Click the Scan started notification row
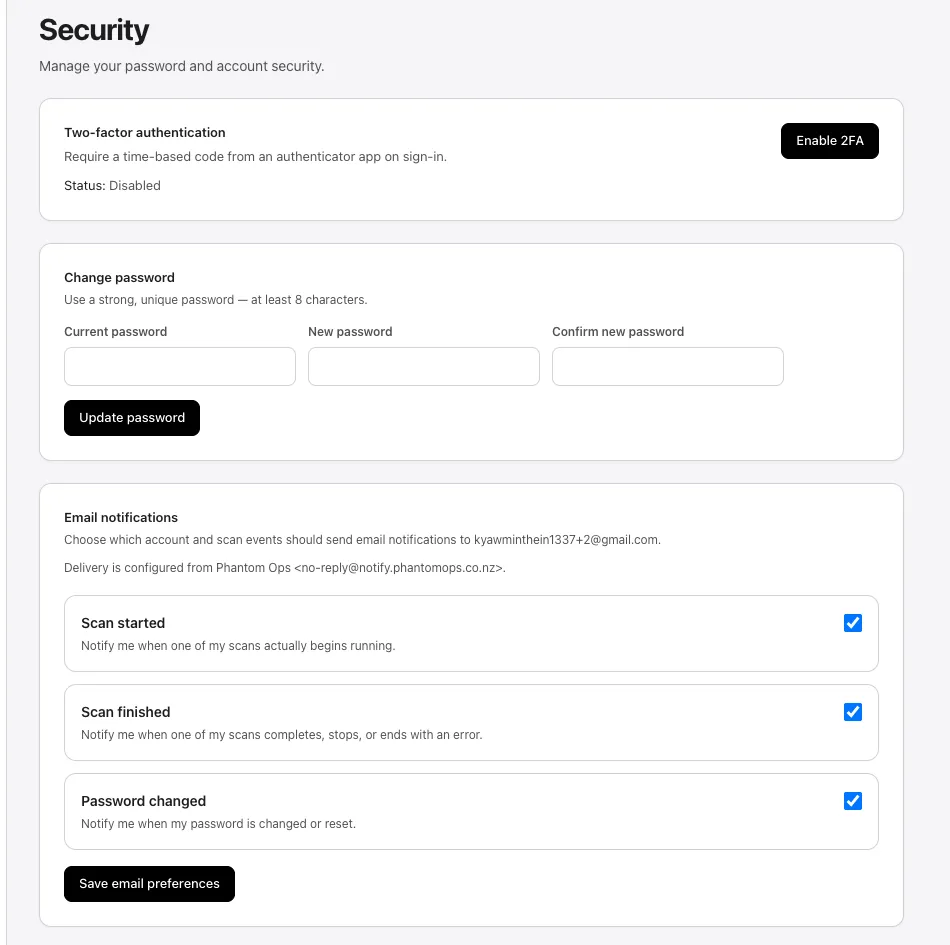The image size is (950, 945). [400, 632]
